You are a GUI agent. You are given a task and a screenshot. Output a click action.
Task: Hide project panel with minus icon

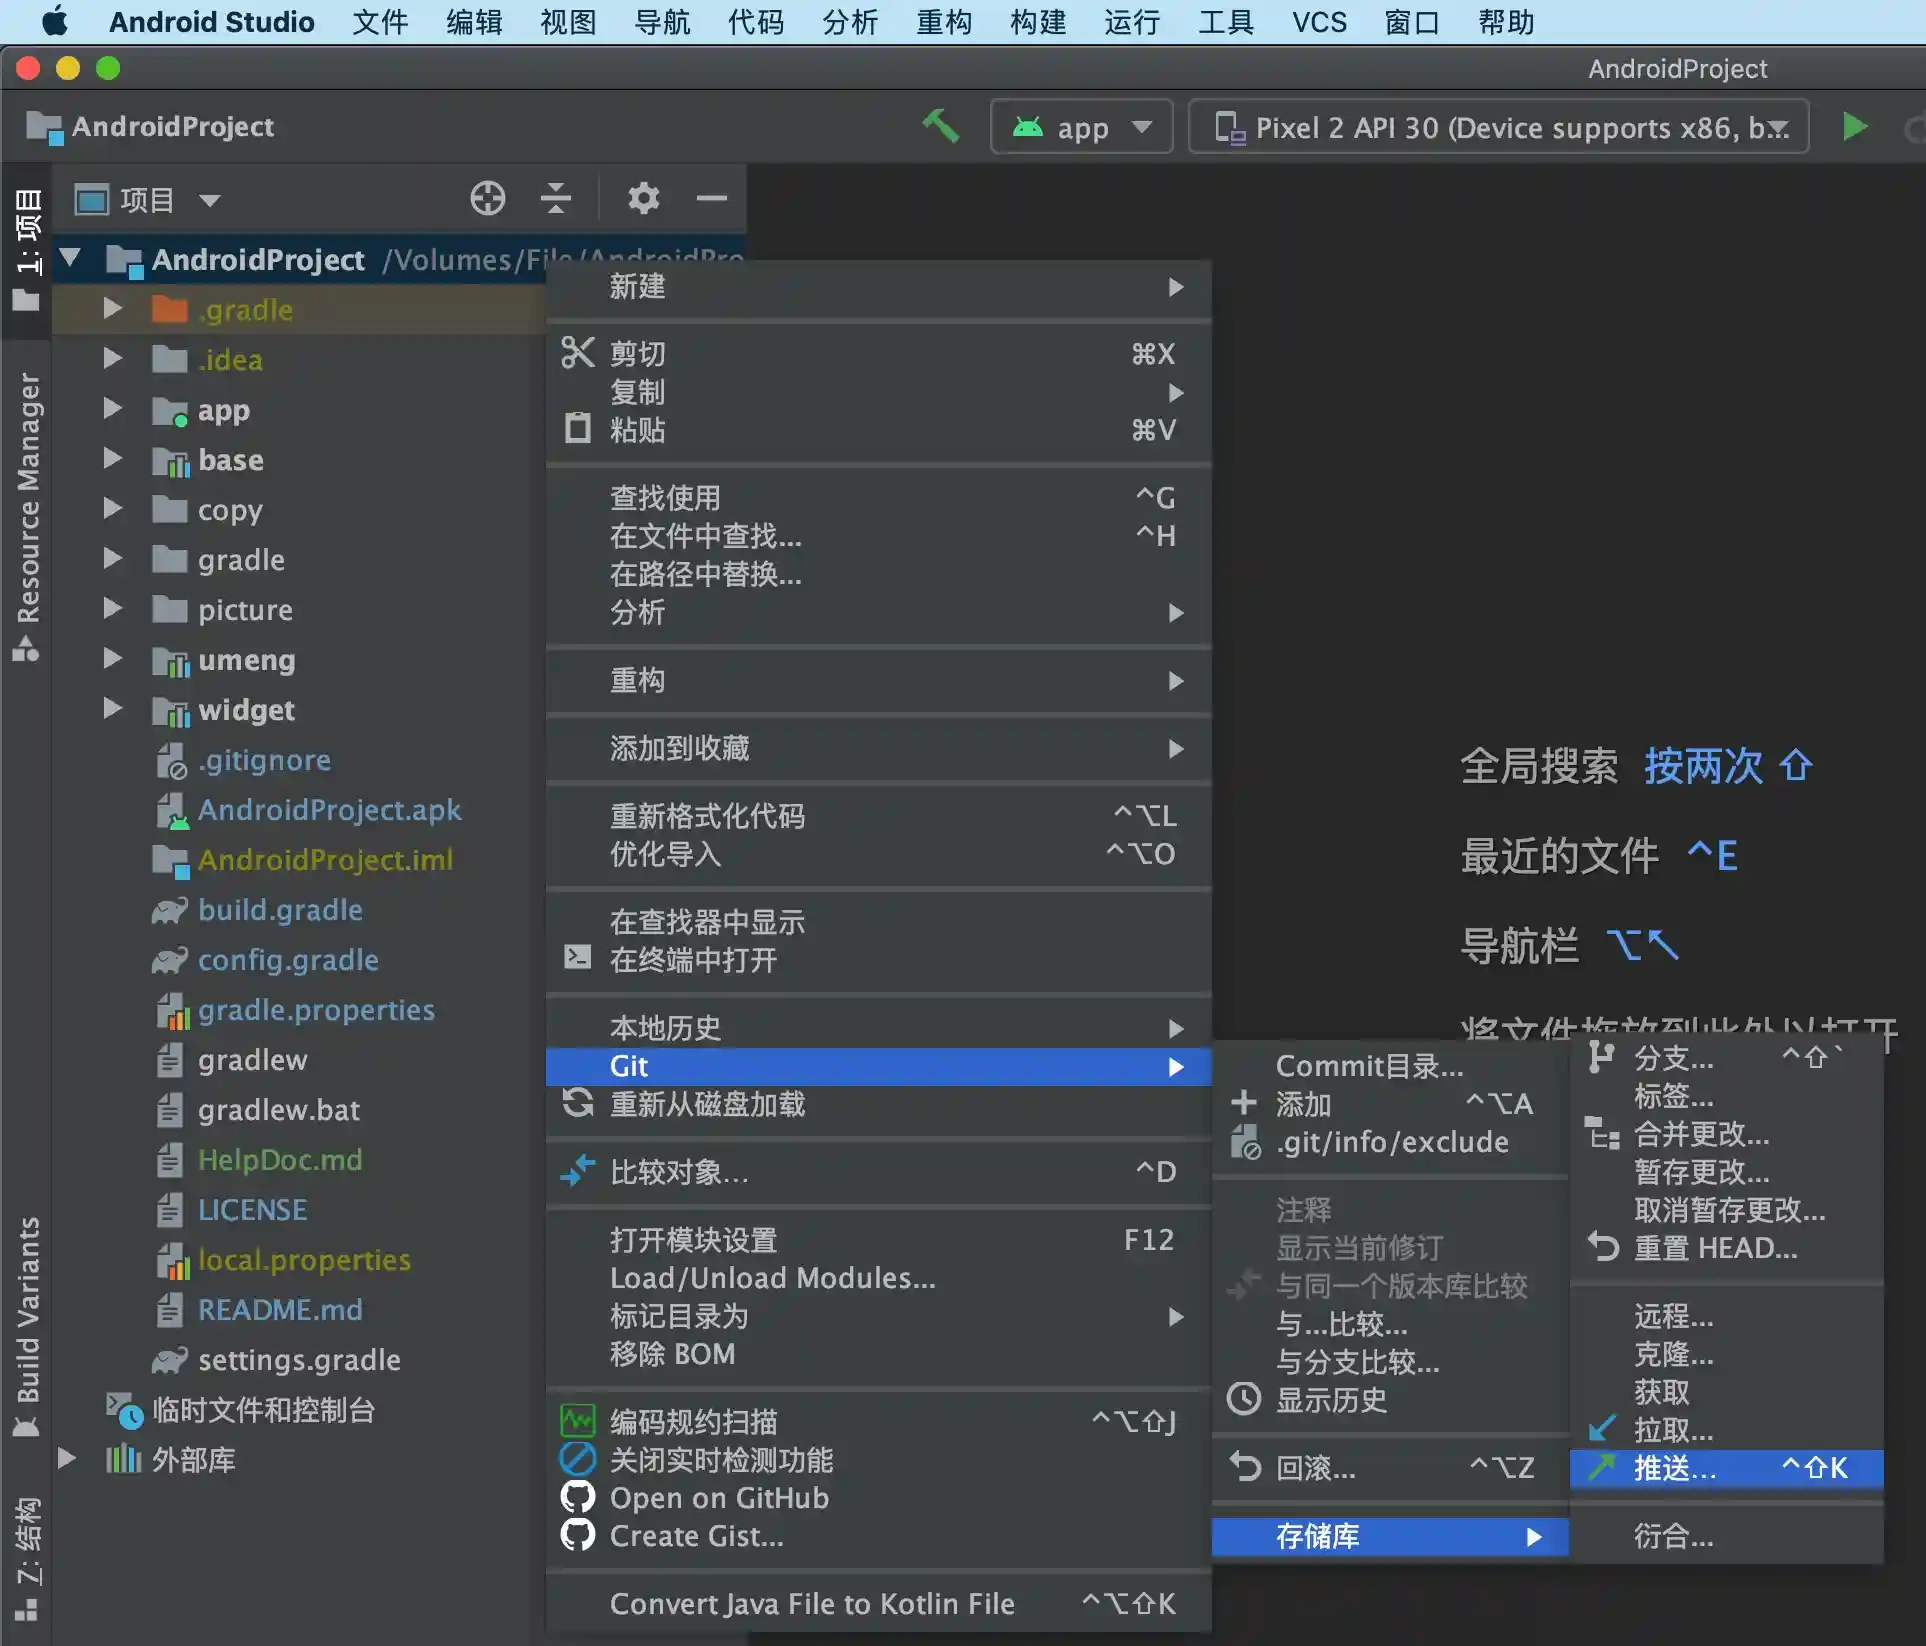711,198
